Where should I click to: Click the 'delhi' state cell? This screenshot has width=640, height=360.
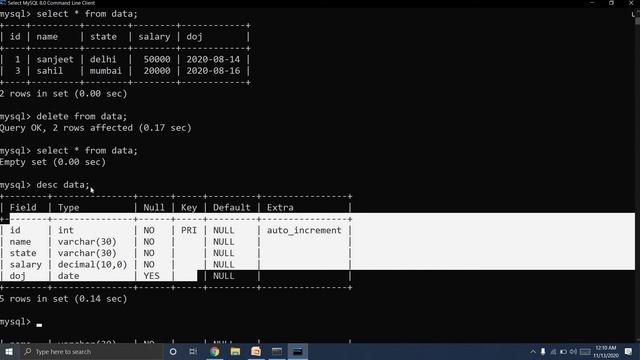click(103, 60)
